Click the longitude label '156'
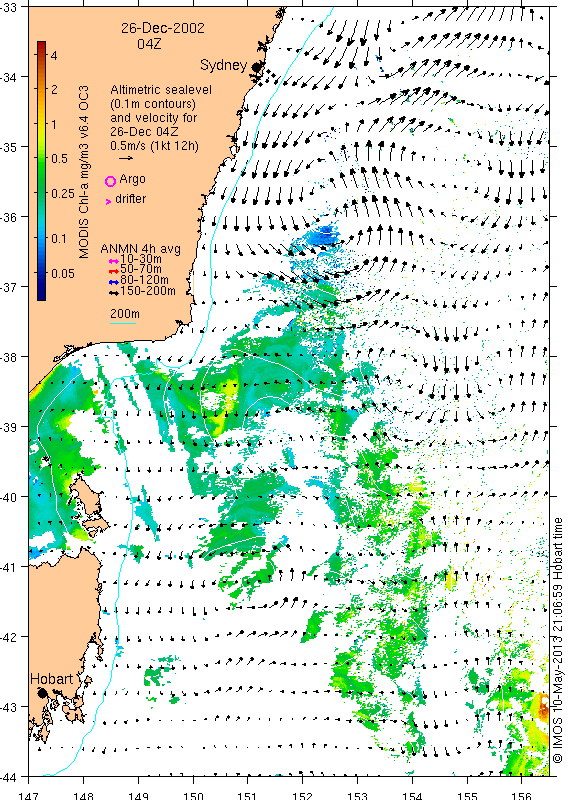This screenshot has width=570, height=800. (x=522, y=796)
